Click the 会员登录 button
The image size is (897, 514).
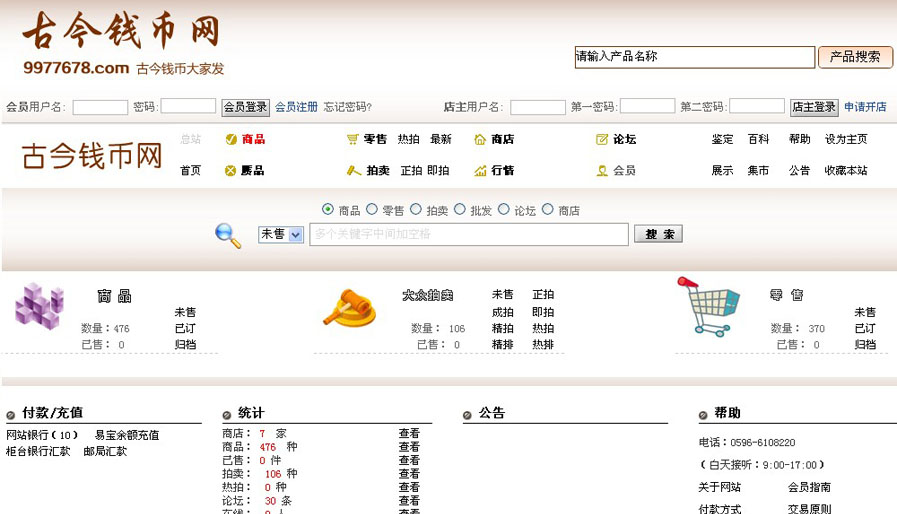(245, 107)
